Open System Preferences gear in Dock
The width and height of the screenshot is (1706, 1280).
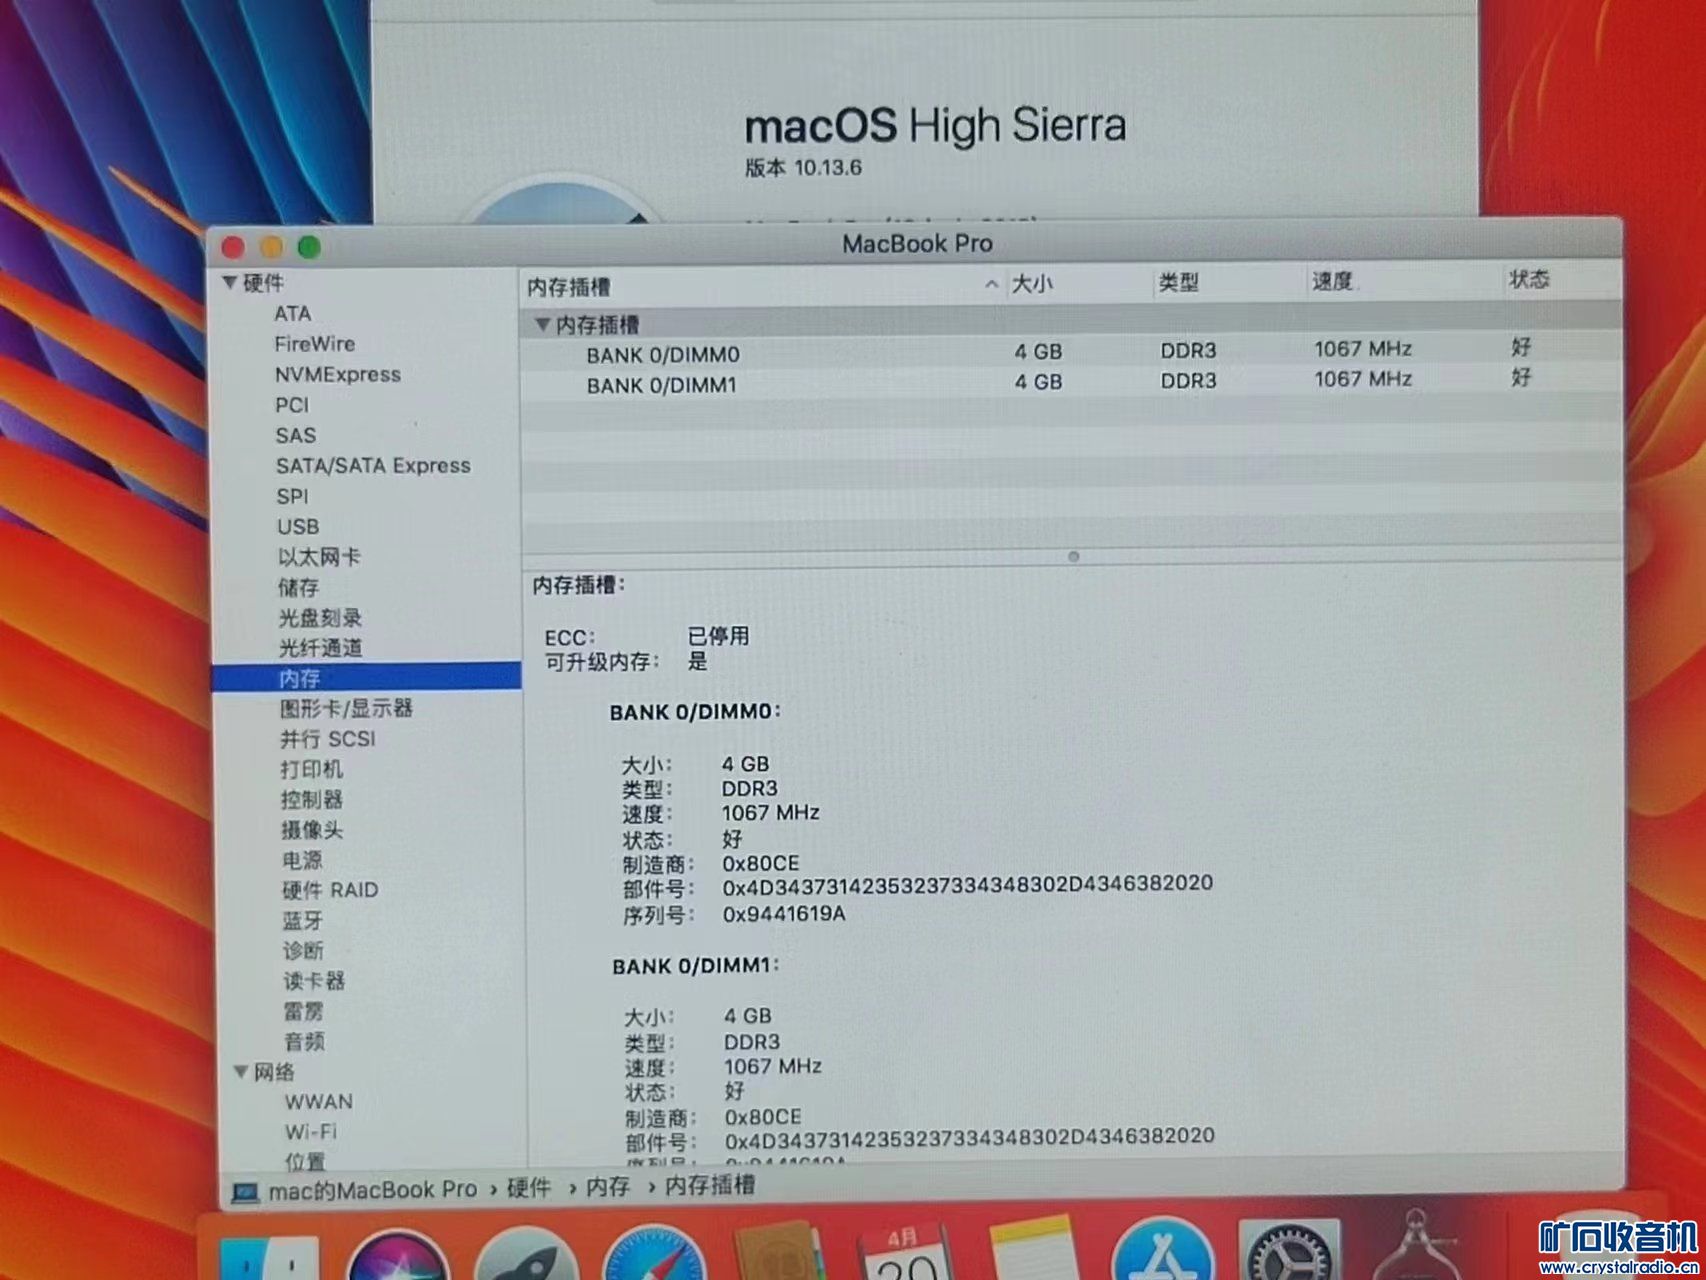point(1290,1250)
